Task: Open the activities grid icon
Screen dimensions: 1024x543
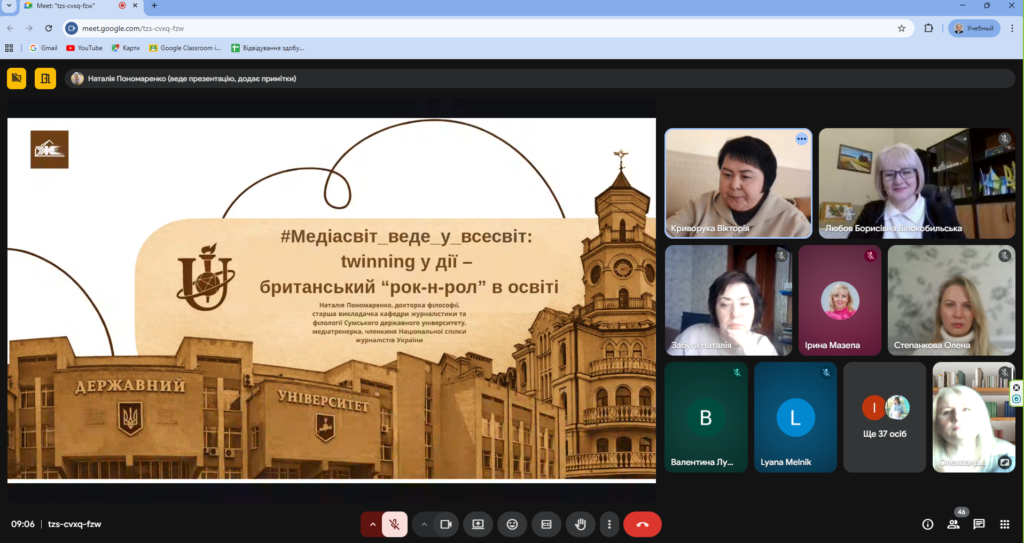Action: click(1004, 524)
